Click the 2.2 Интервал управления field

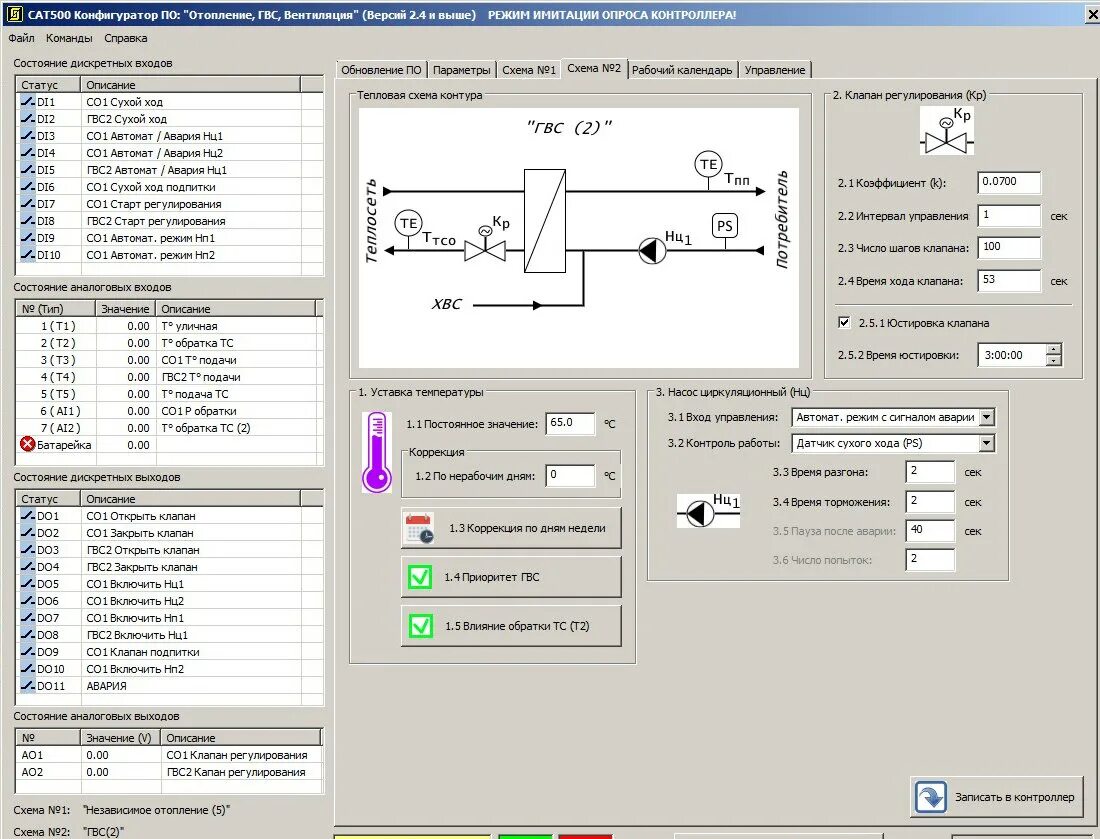(x=1010, y=215)
